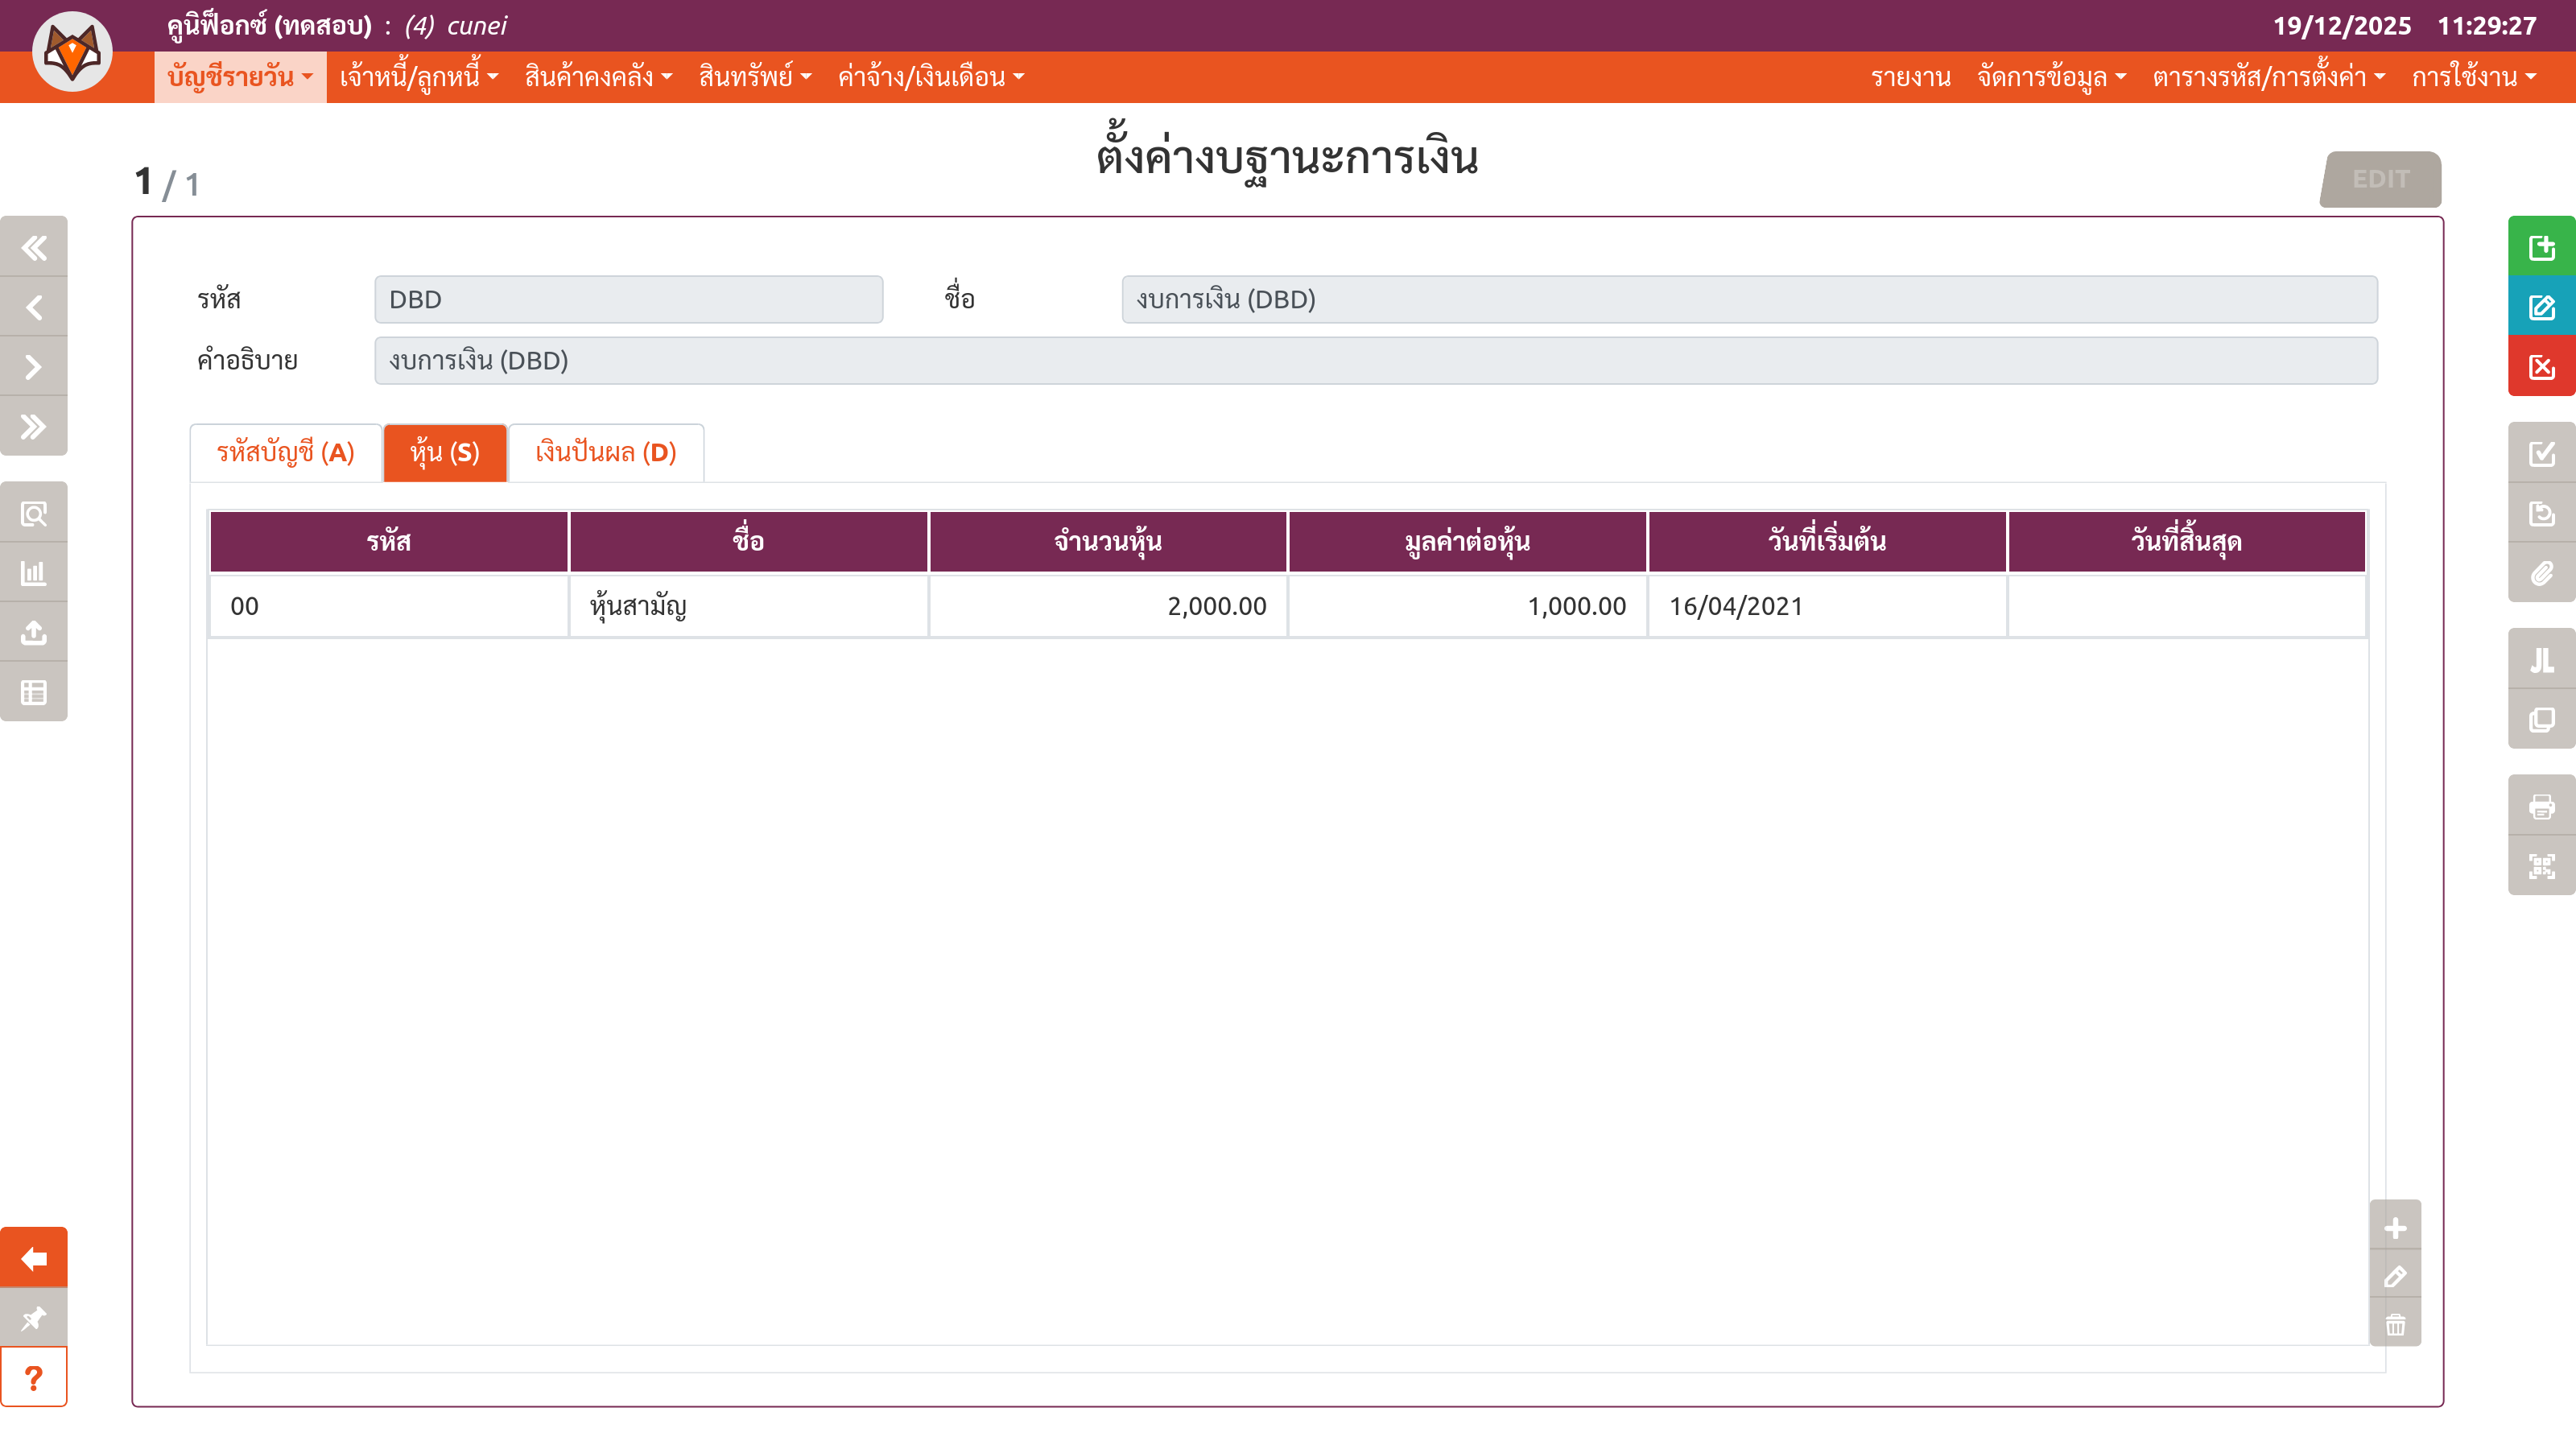Expand the จัดการข้อมูล dropdown menu
2576x1449 pixels.
tap(2050, 77)
